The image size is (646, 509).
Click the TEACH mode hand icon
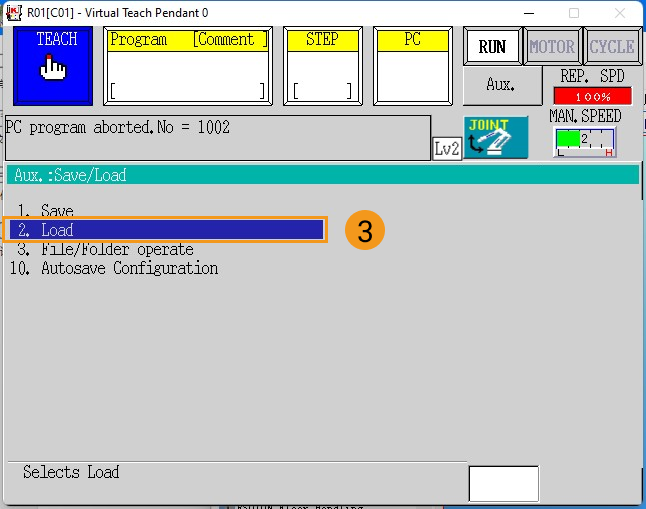53,66
